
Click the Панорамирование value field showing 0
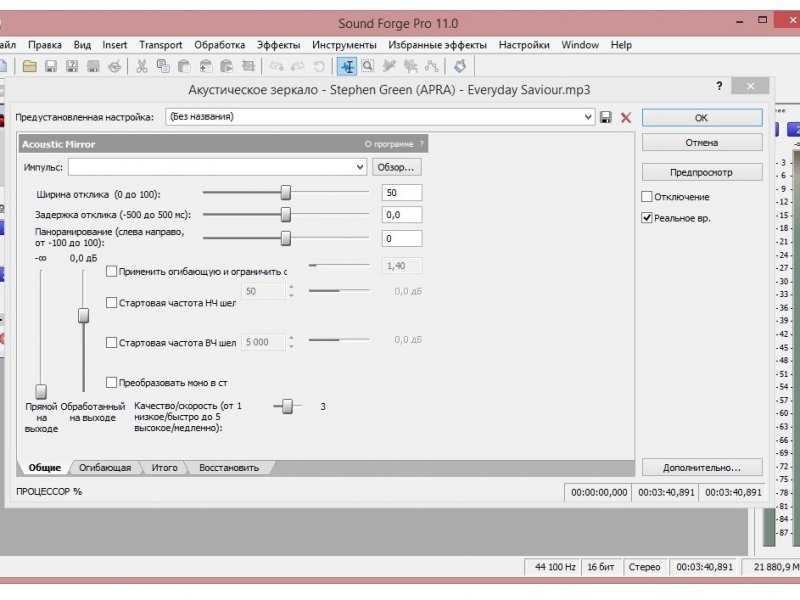tap(402, 238)
